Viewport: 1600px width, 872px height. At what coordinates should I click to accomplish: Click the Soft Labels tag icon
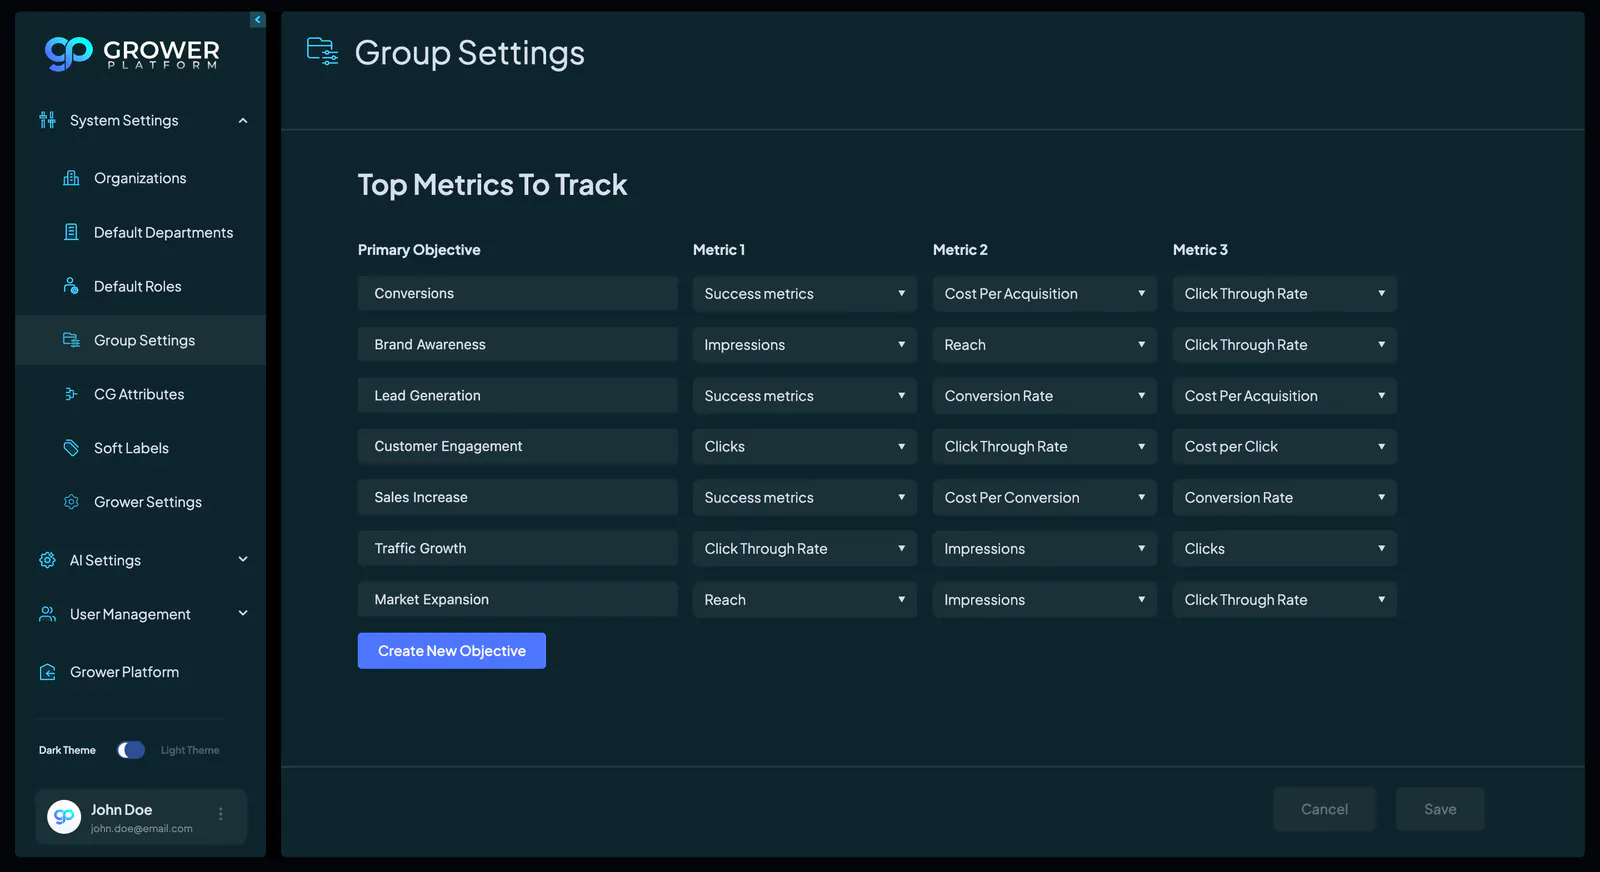click(x=71, y=448)
